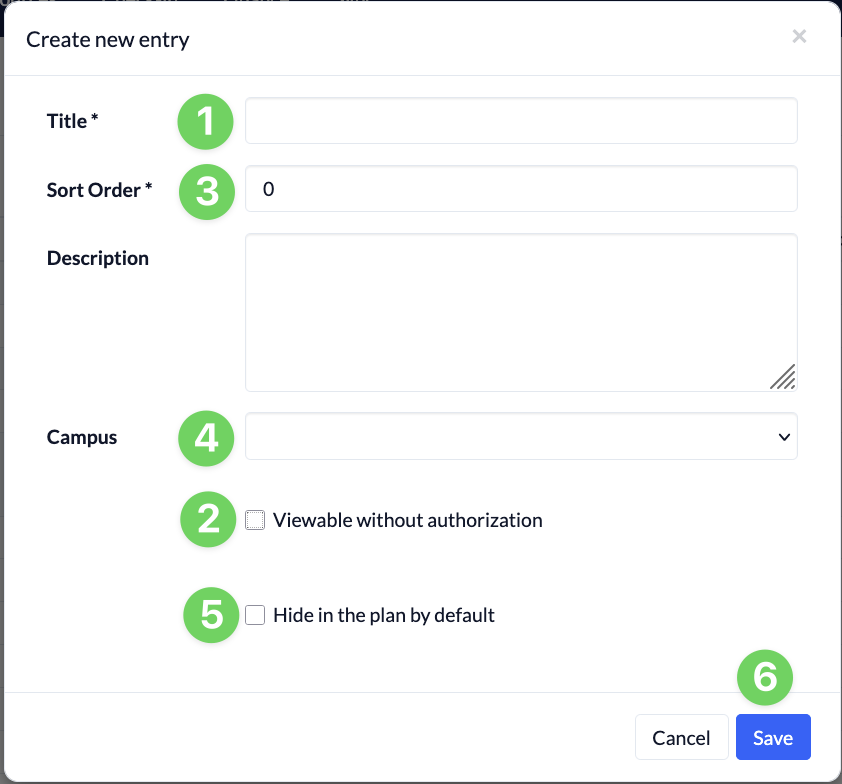Grab the Description textarea resize handle
Viewport: 842px width, 784px height.
(783, 377)
